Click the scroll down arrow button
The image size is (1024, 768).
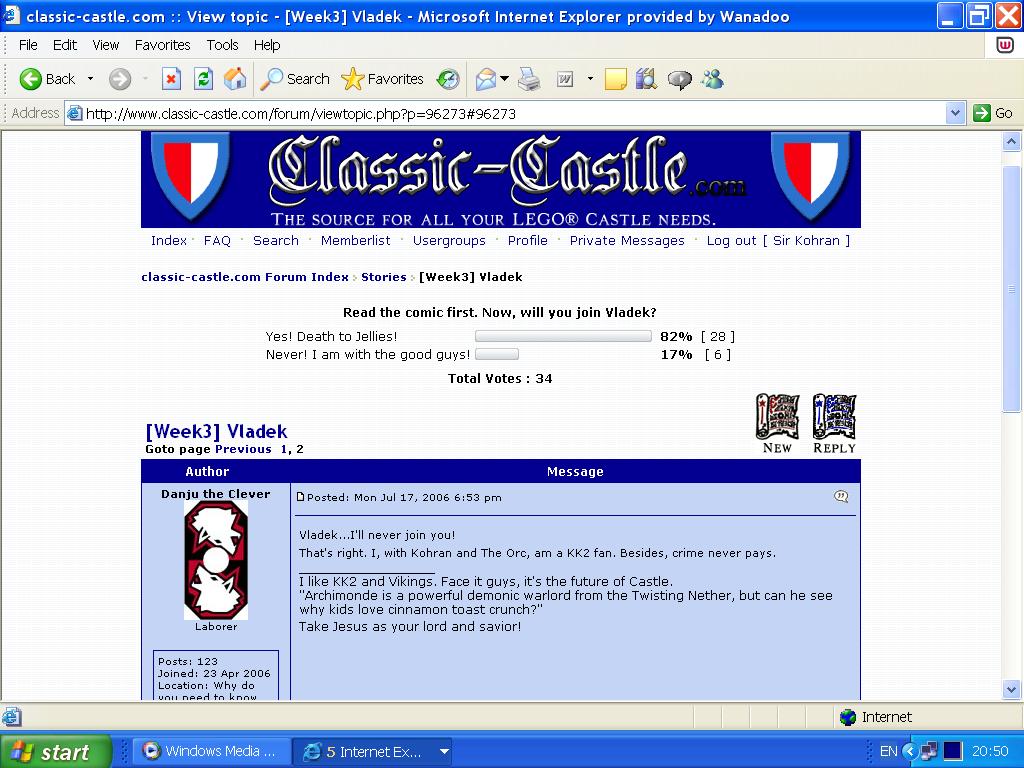(x=1011, y=688)
